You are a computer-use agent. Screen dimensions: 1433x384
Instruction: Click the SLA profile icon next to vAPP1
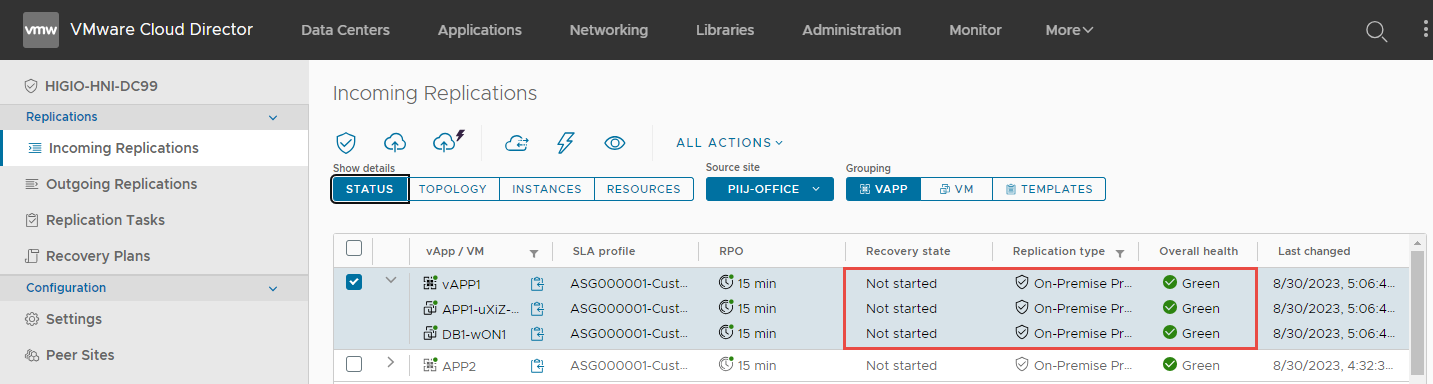click(x=538, y=283)
